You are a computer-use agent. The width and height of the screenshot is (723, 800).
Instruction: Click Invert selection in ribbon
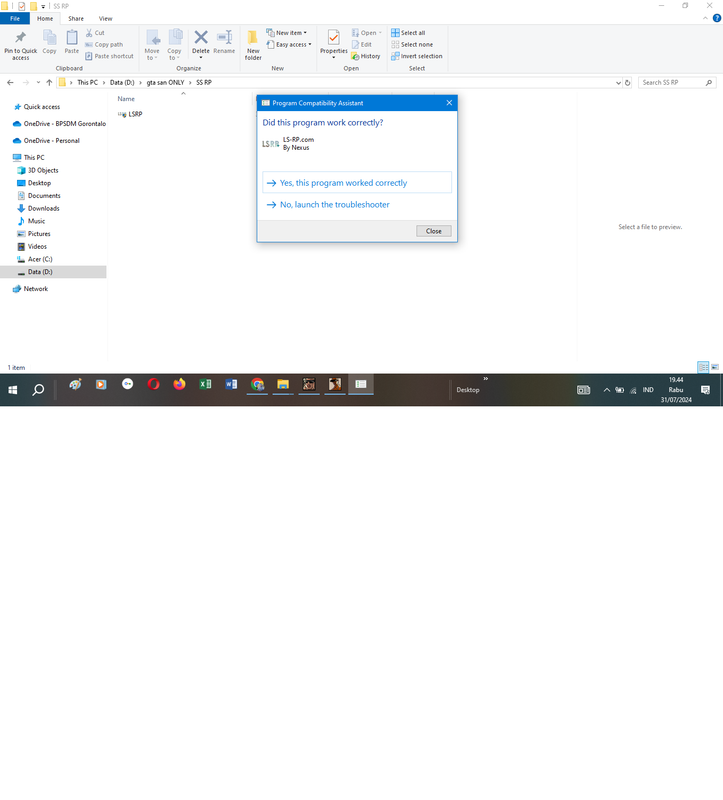417,56
